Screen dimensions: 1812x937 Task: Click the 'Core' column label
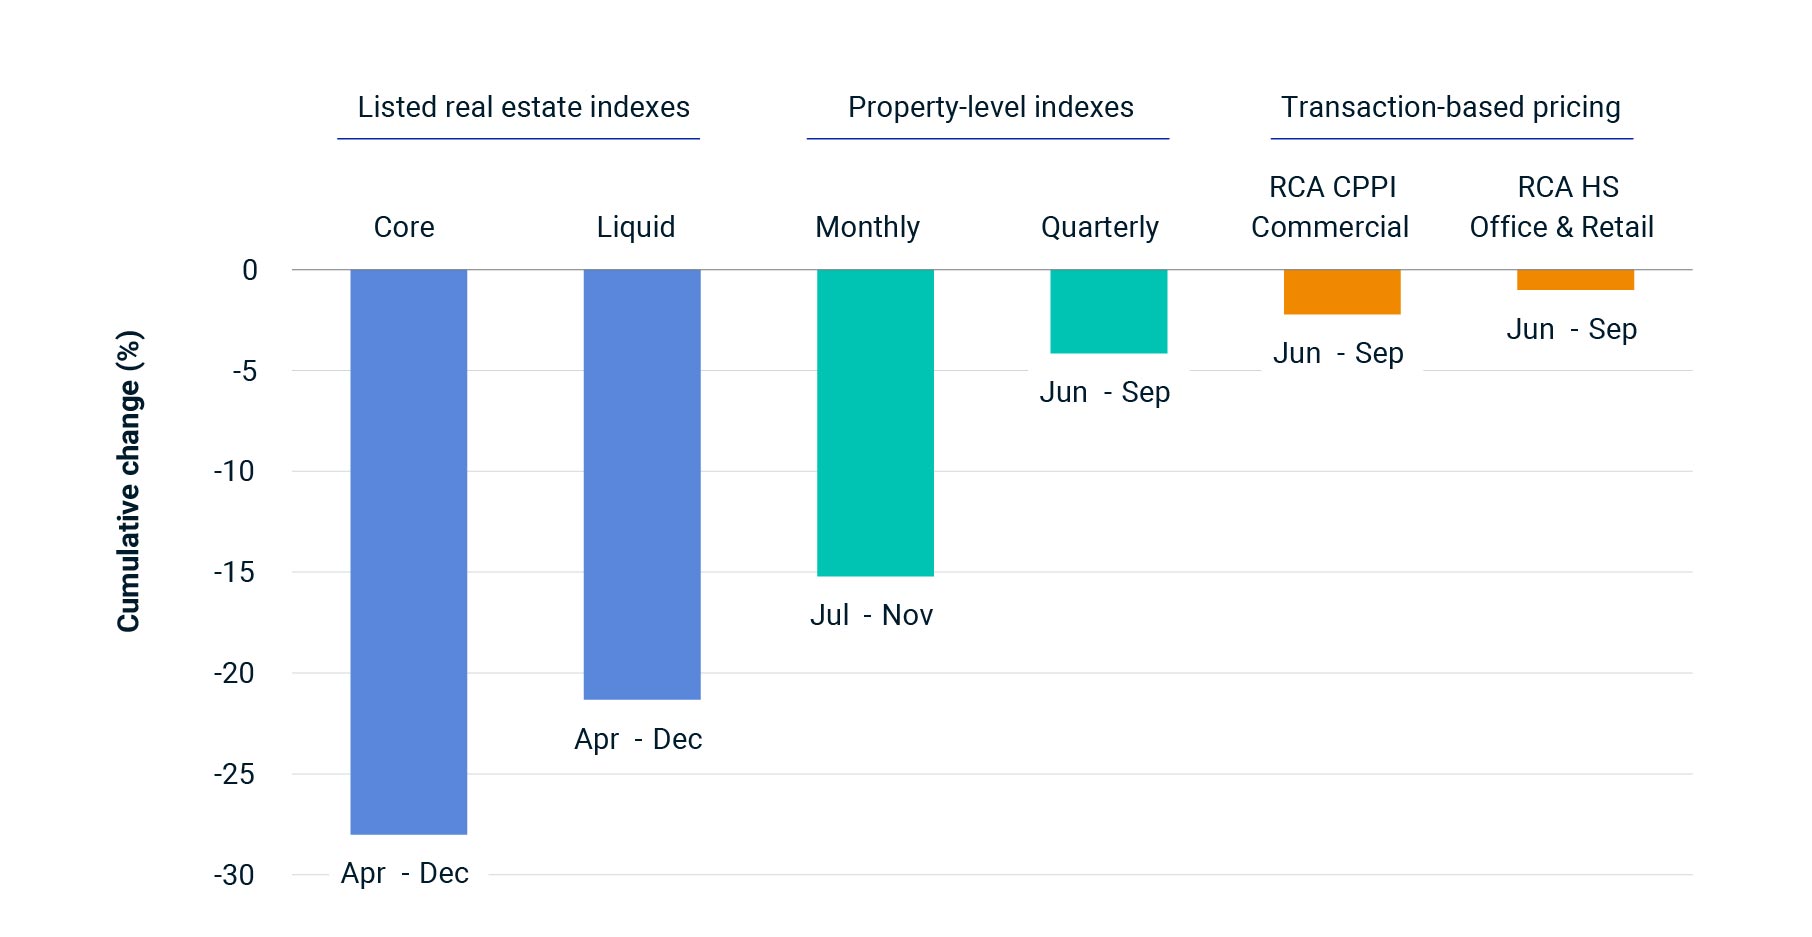404,227
